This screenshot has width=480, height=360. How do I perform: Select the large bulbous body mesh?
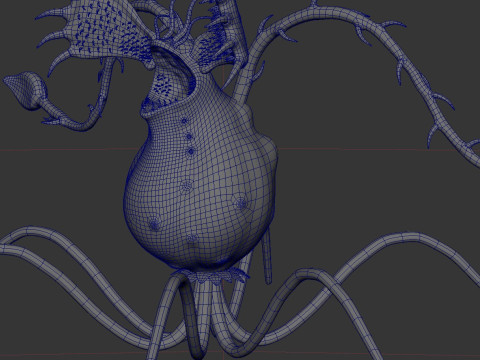click(x=200, y=187)
